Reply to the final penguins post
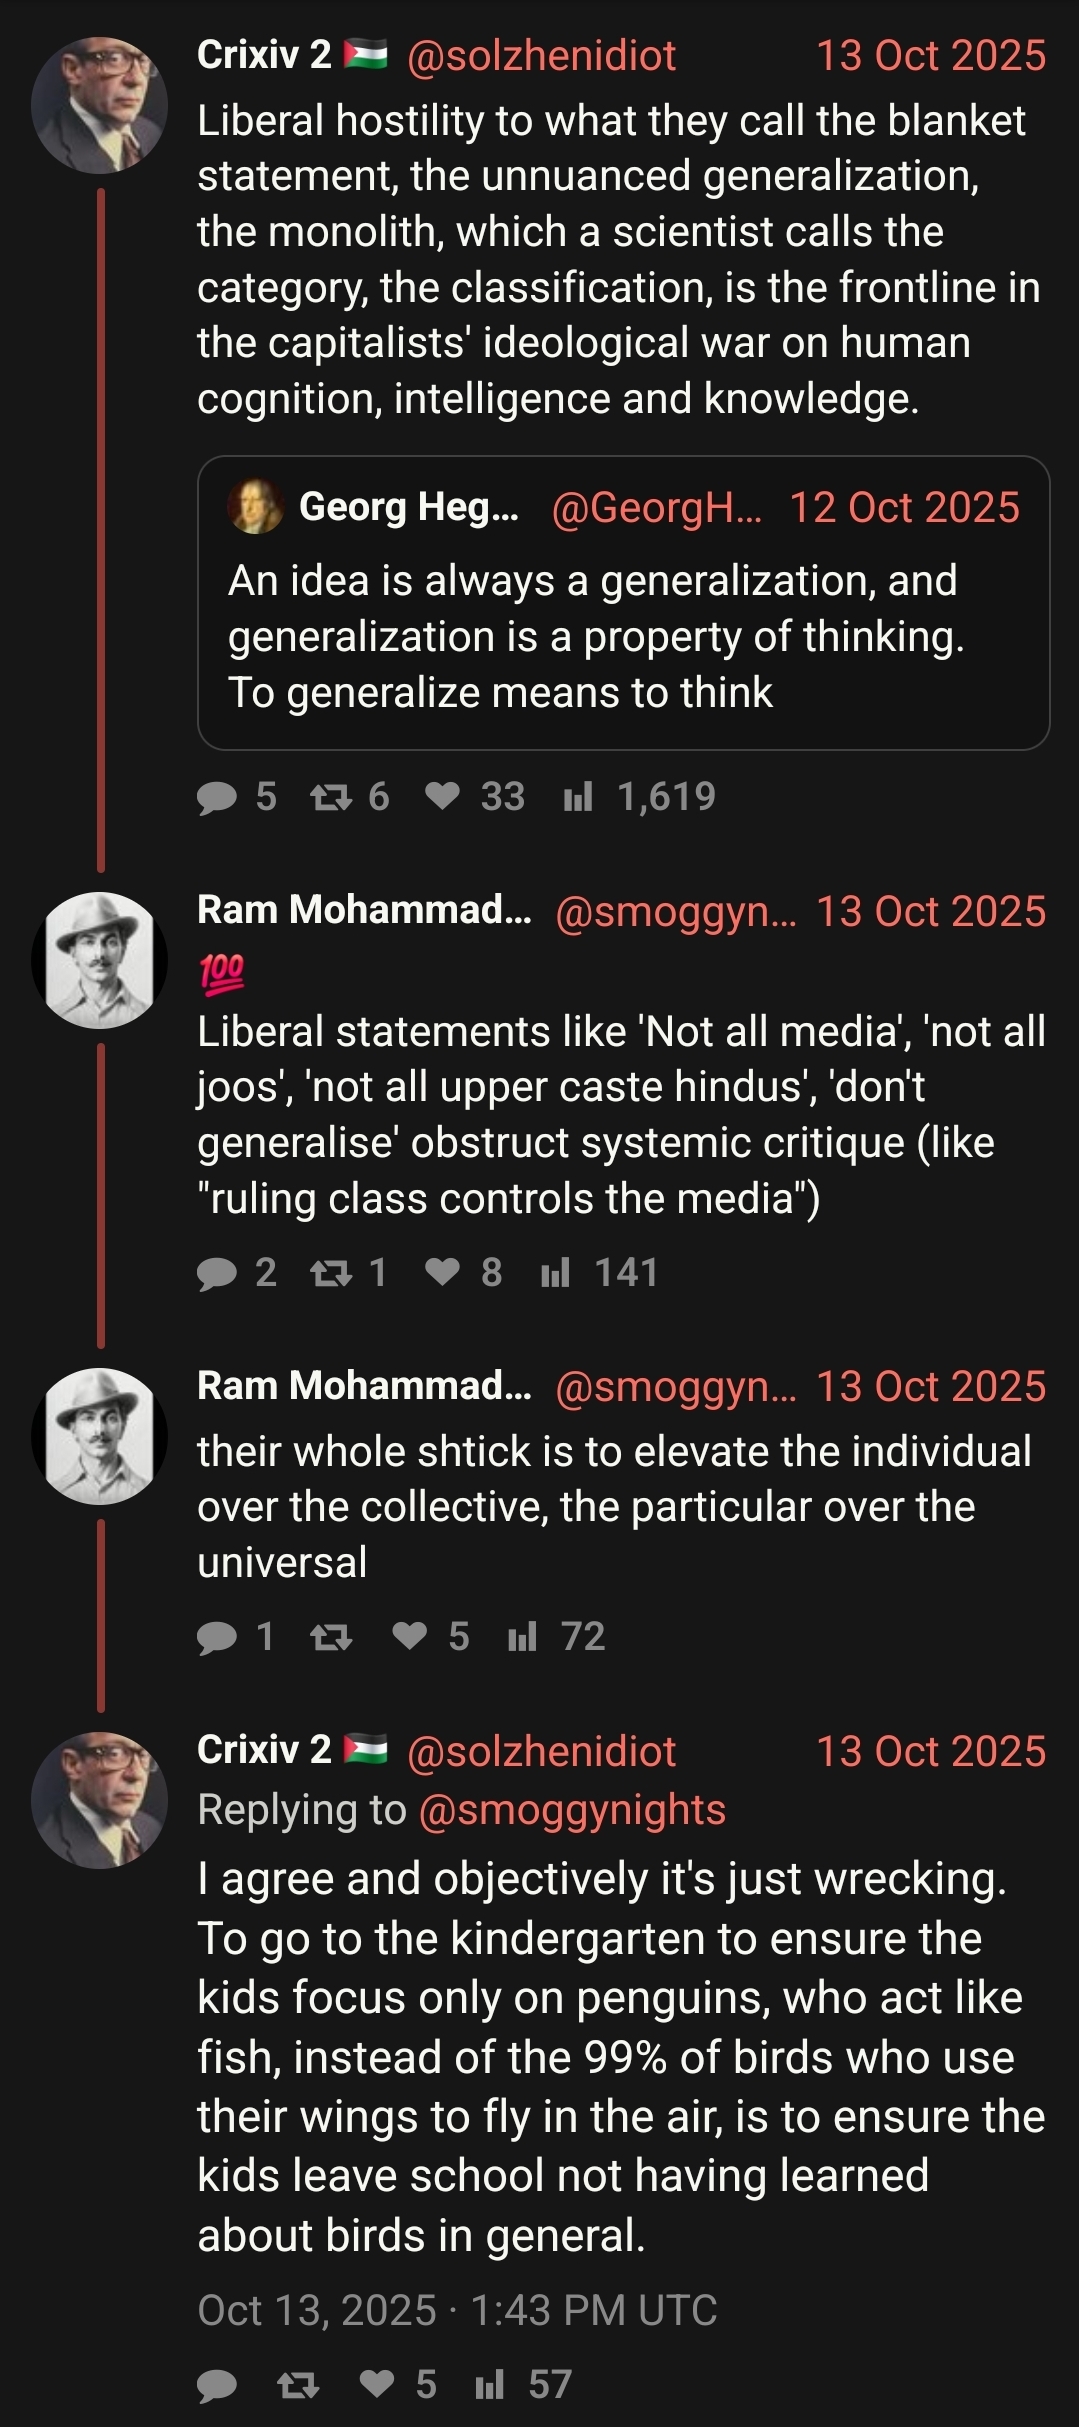The height and width of the screenshot is (2427, 1079). point(217,2385)
